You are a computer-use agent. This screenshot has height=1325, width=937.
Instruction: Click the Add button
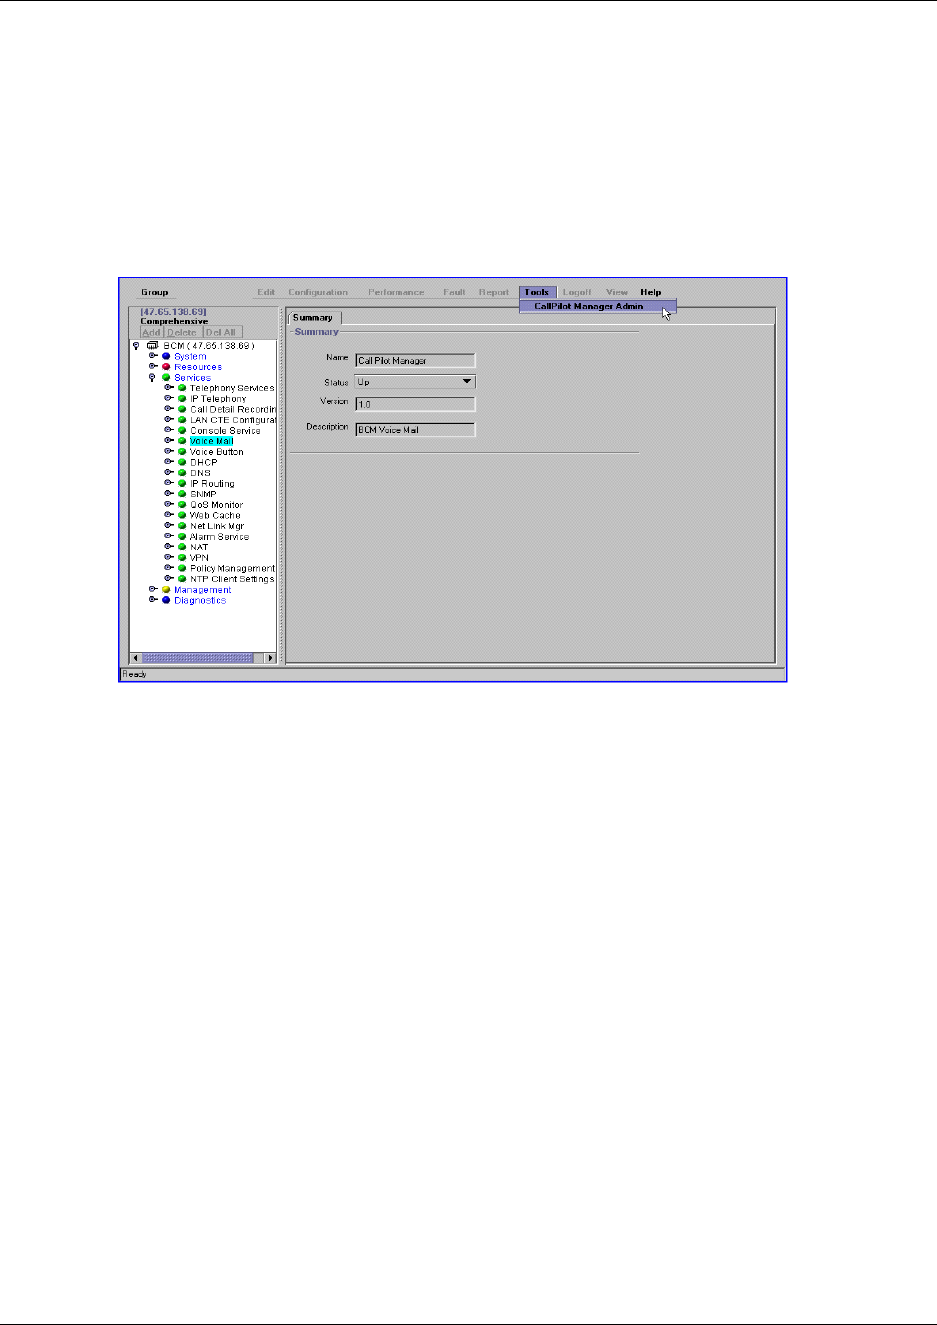coord(151,333)
